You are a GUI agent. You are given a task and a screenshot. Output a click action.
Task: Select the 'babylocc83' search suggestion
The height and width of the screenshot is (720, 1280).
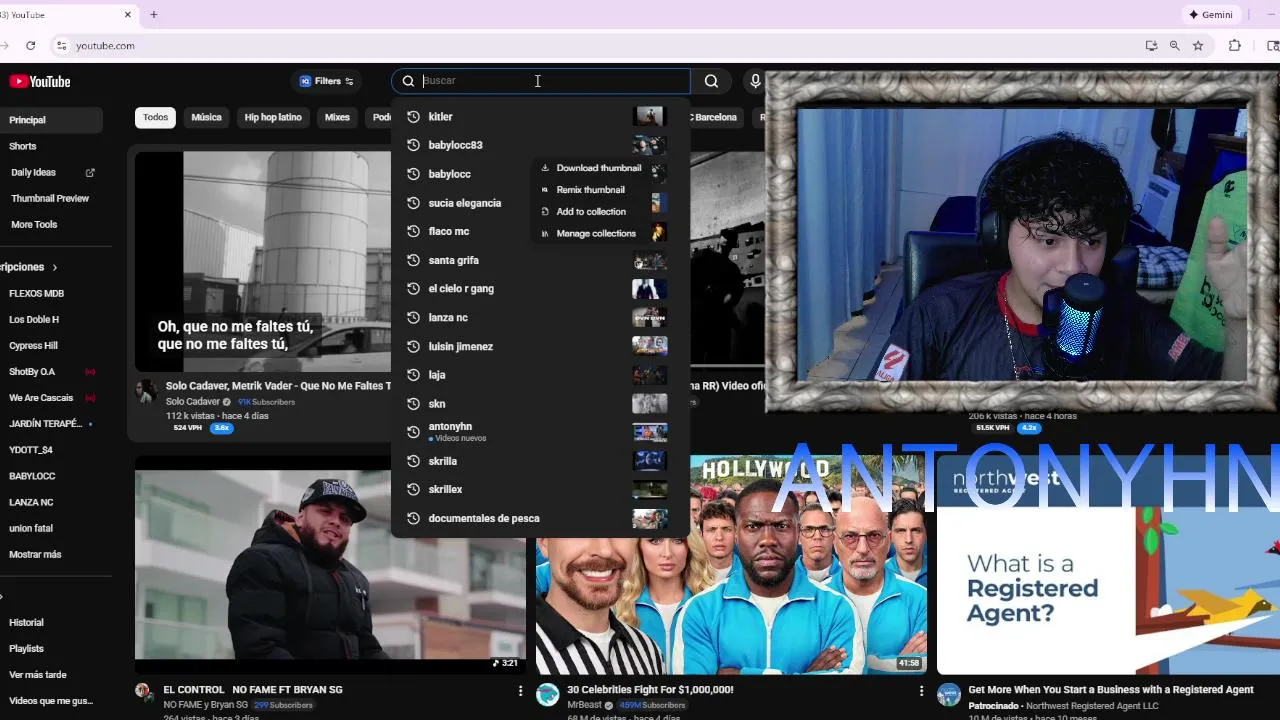540,145
